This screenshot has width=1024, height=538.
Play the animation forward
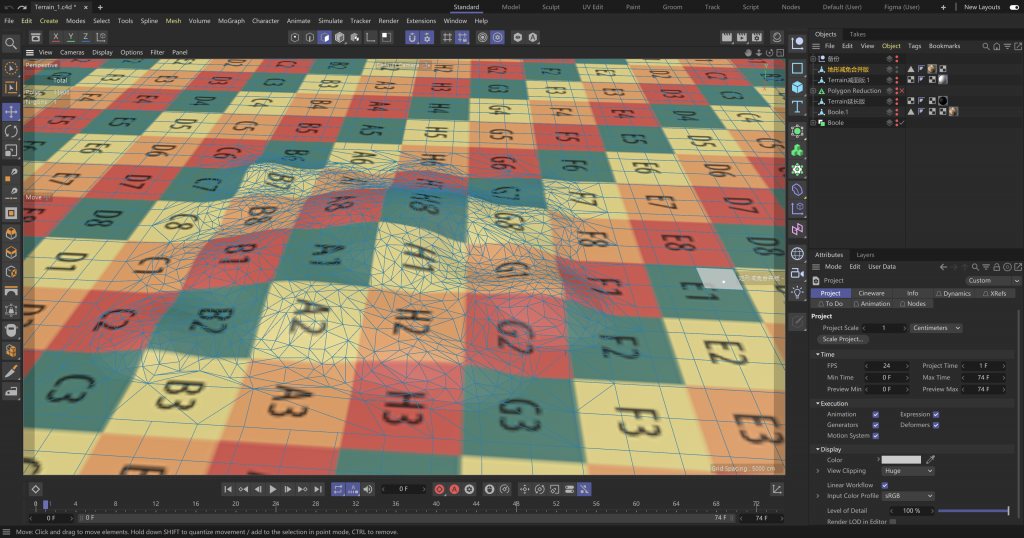click(x=272, y=489)
